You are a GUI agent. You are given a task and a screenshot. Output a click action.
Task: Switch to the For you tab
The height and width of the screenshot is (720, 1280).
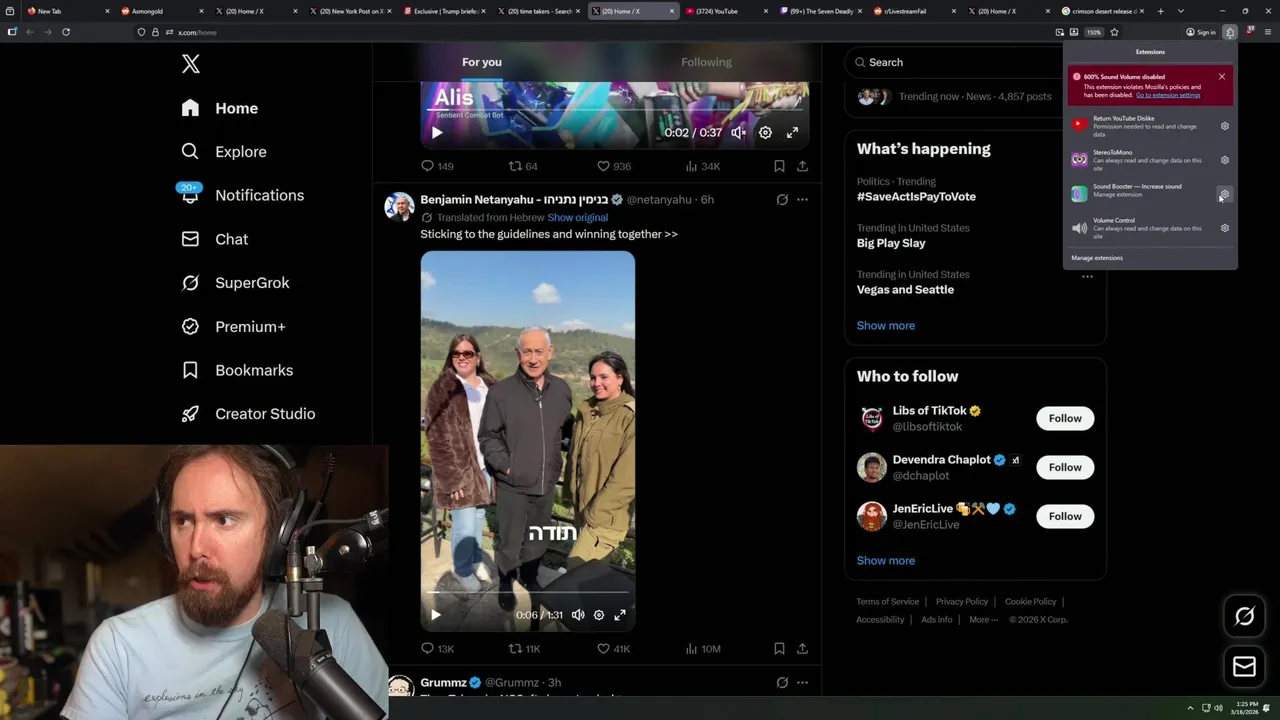point(482,62)
